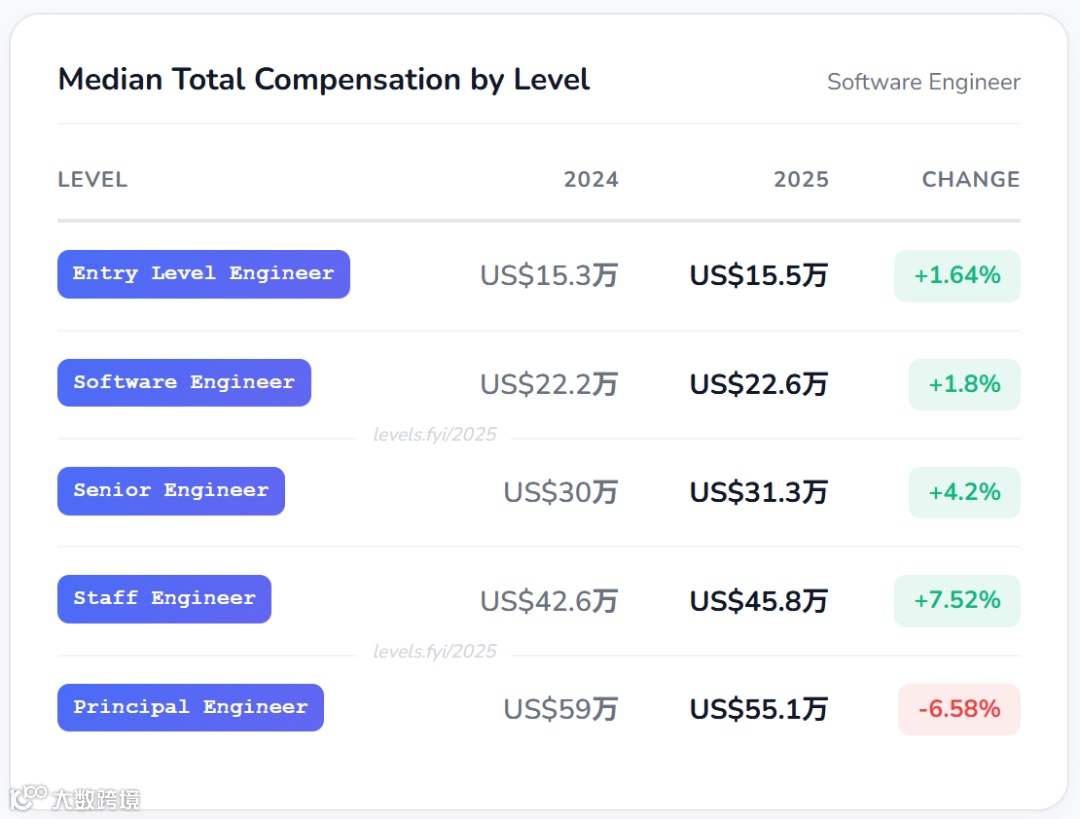1080x819 pixels.
Task: Click the LEVEL column header
Action: 93,180
